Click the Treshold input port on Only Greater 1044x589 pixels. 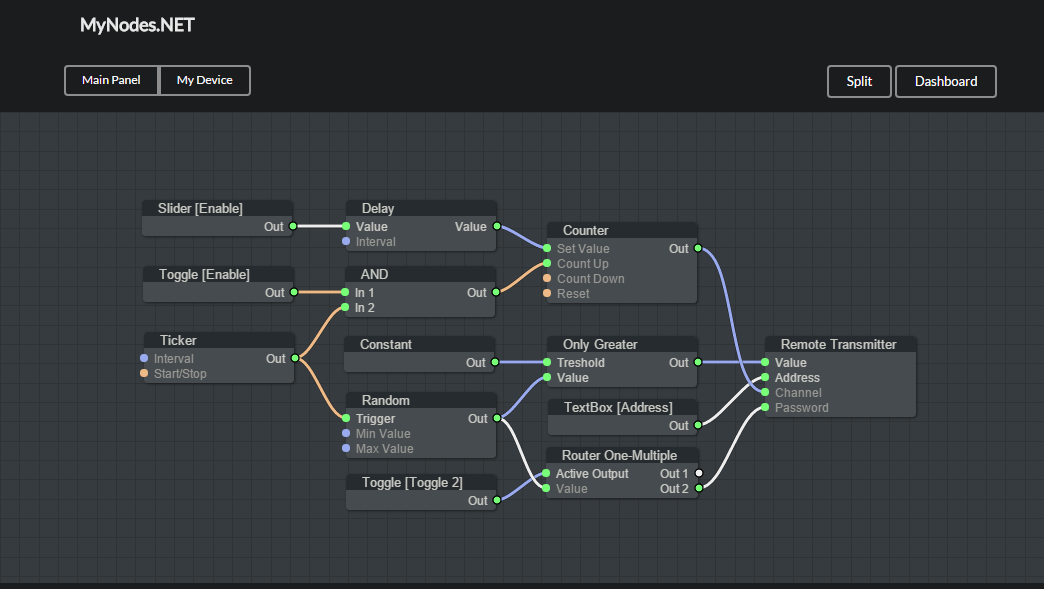[547, 362]
